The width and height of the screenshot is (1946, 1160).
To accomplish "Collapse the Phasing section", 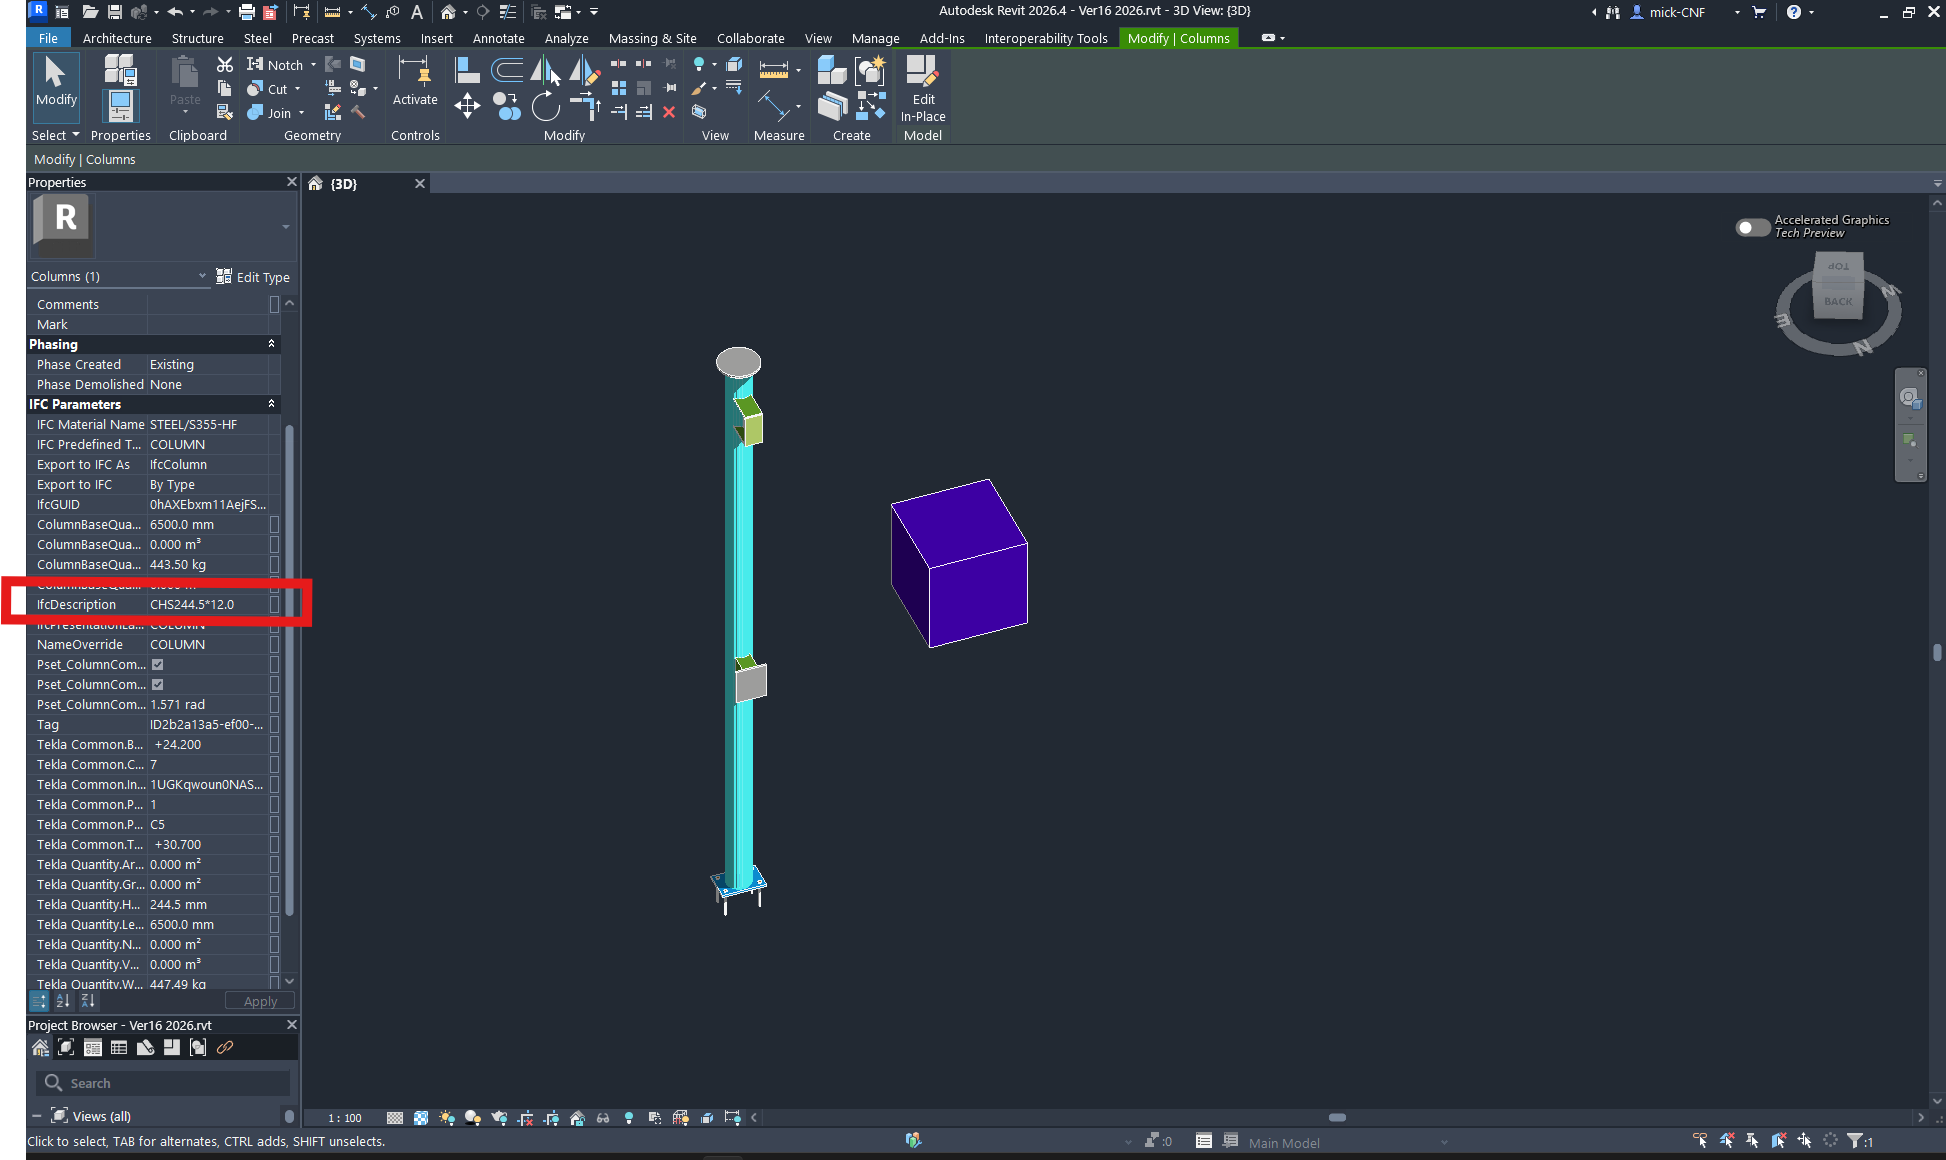I will pos(271,344).
